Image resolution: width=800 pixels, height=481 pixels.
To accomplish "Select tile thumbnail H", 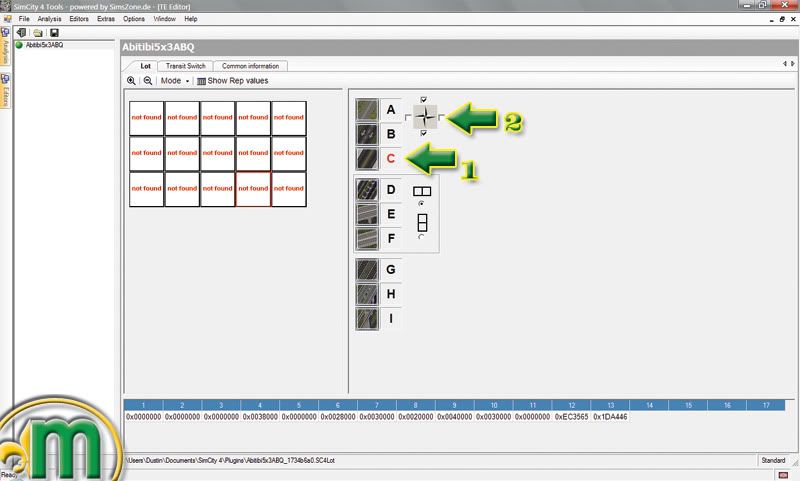I will click(367, 294).
